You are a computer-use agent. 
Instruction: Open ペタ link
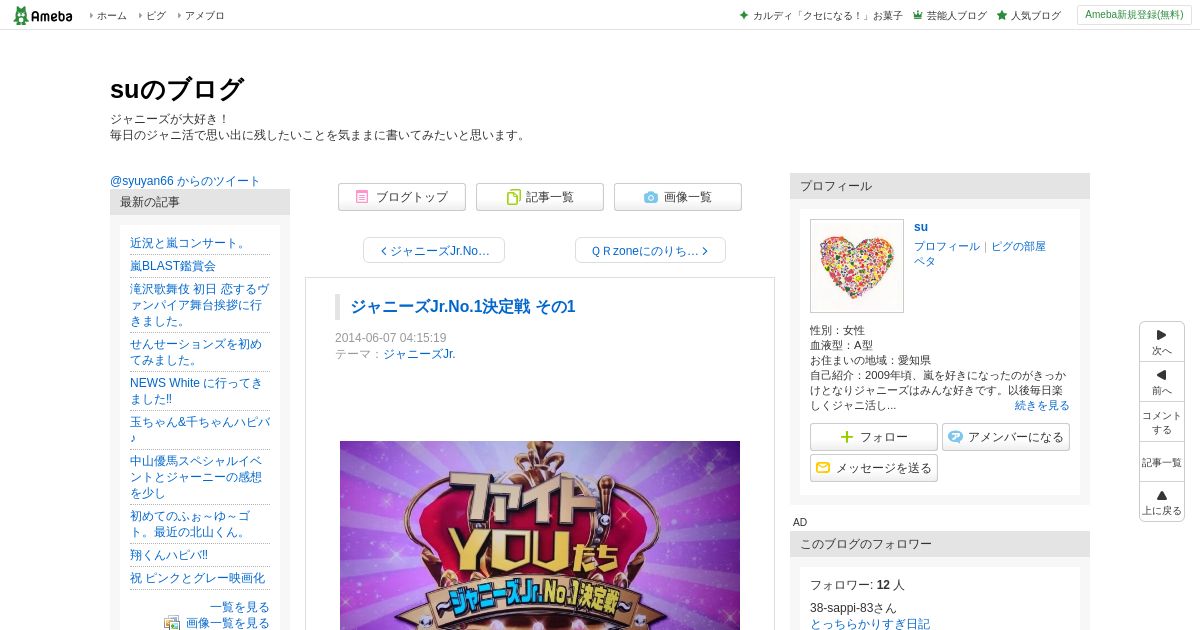coord(925,261)
